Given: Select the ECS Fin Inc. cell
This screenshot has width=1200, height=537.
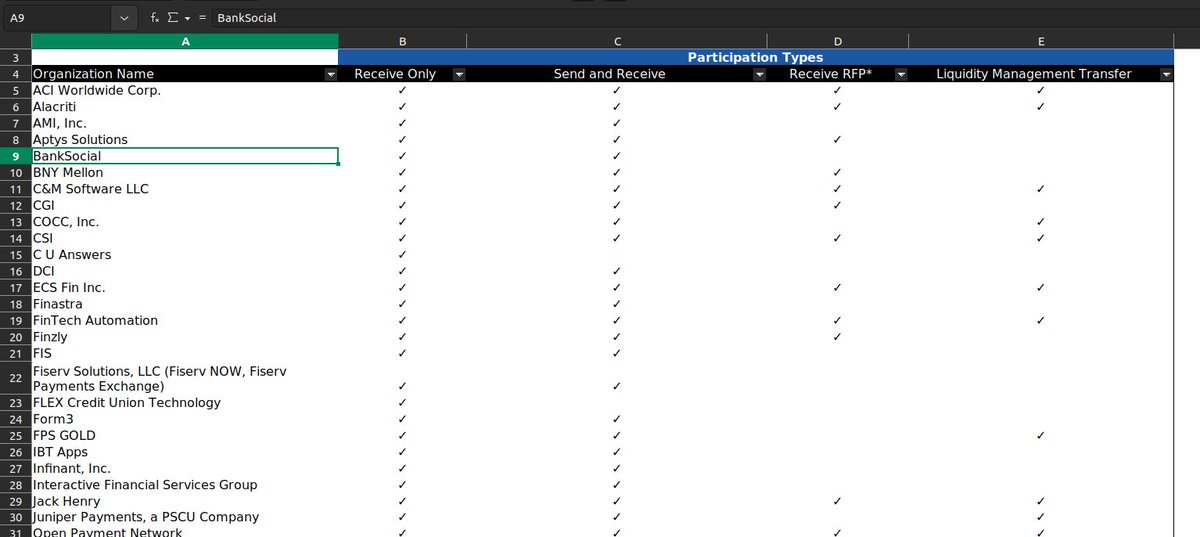Looking at the screenshot, I should pos(185,288).
